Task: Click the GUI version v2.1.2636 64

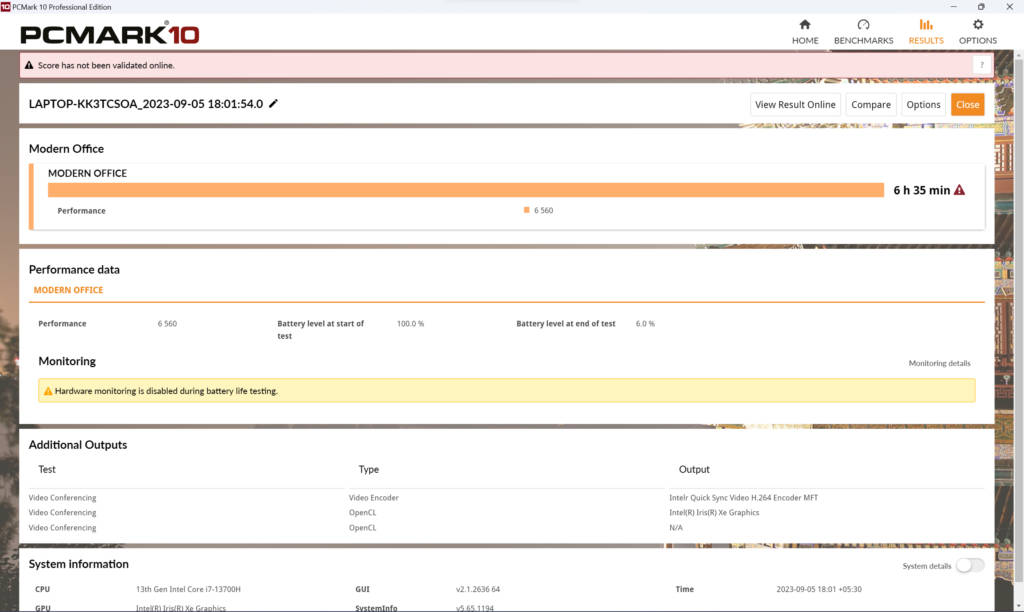Action: (x=477, y=589)
